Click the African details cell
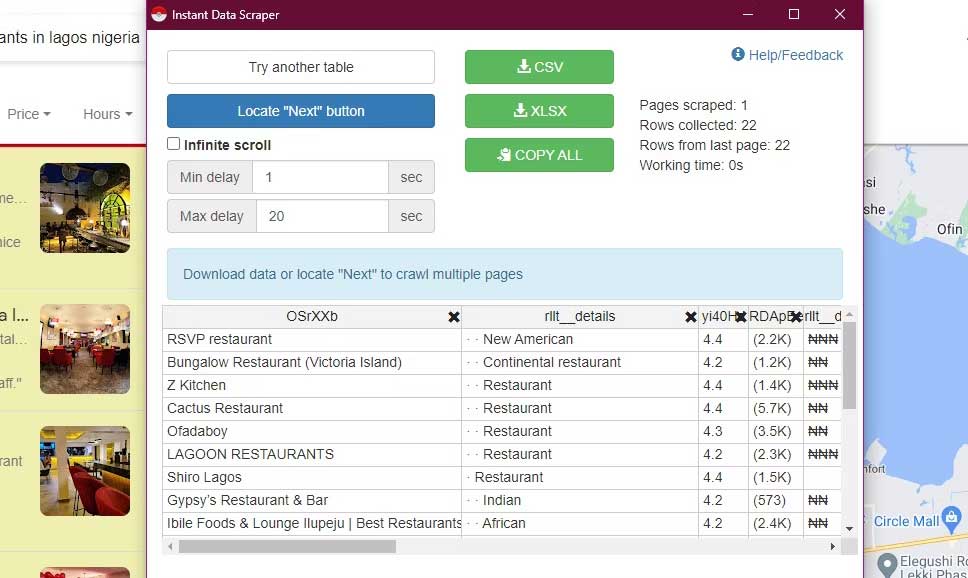The image size is (968, 578). click(x=580, y=524)
